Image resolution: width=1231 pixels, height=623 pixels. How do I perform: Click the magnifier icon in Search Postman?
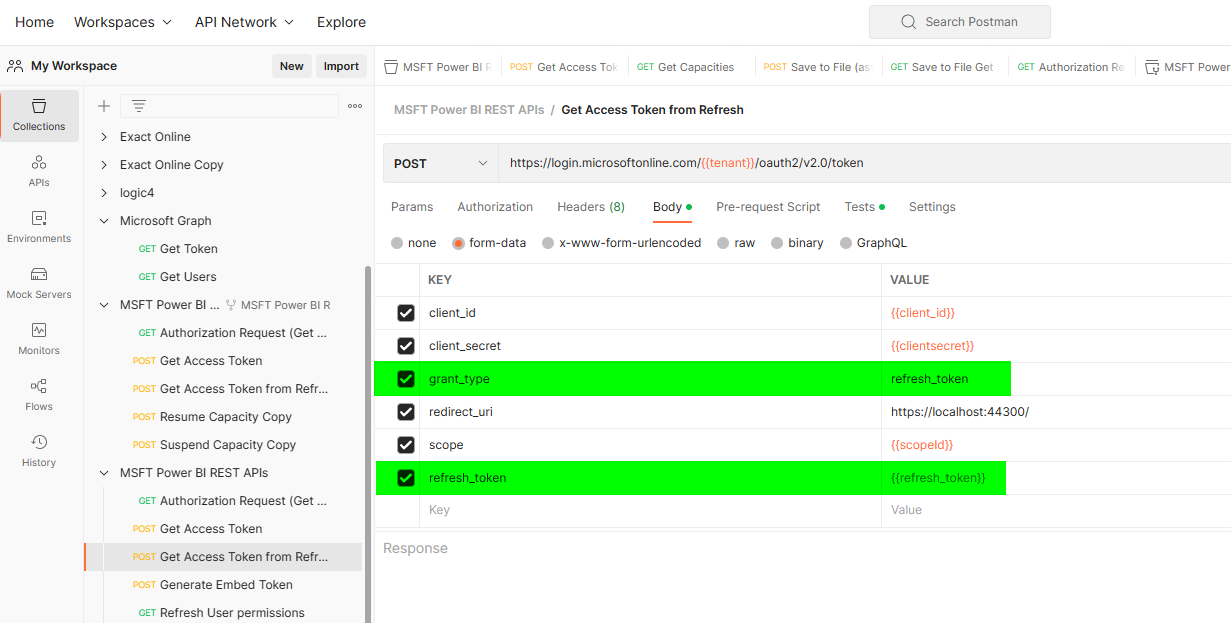coord(908,22)
